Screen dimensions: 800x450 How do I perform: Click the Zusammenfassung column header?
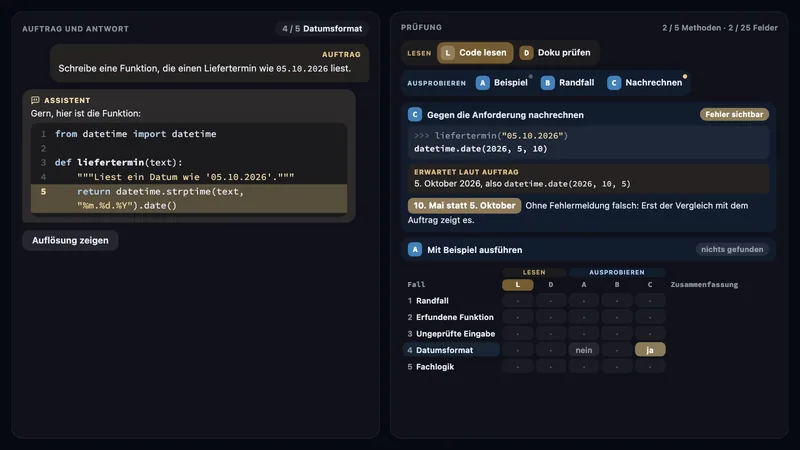(704, 285)
